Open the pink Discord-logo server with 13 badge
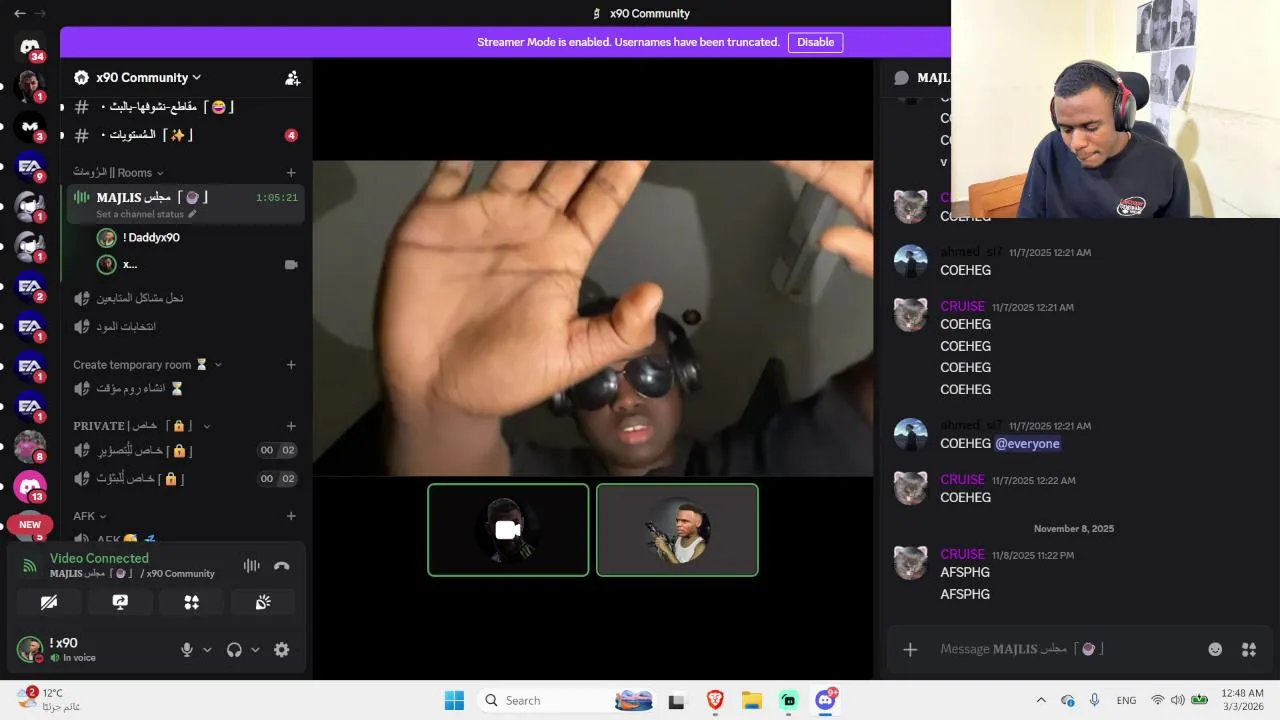The width and height of the screenshot is (1280, 720). [x=30, y=487]
